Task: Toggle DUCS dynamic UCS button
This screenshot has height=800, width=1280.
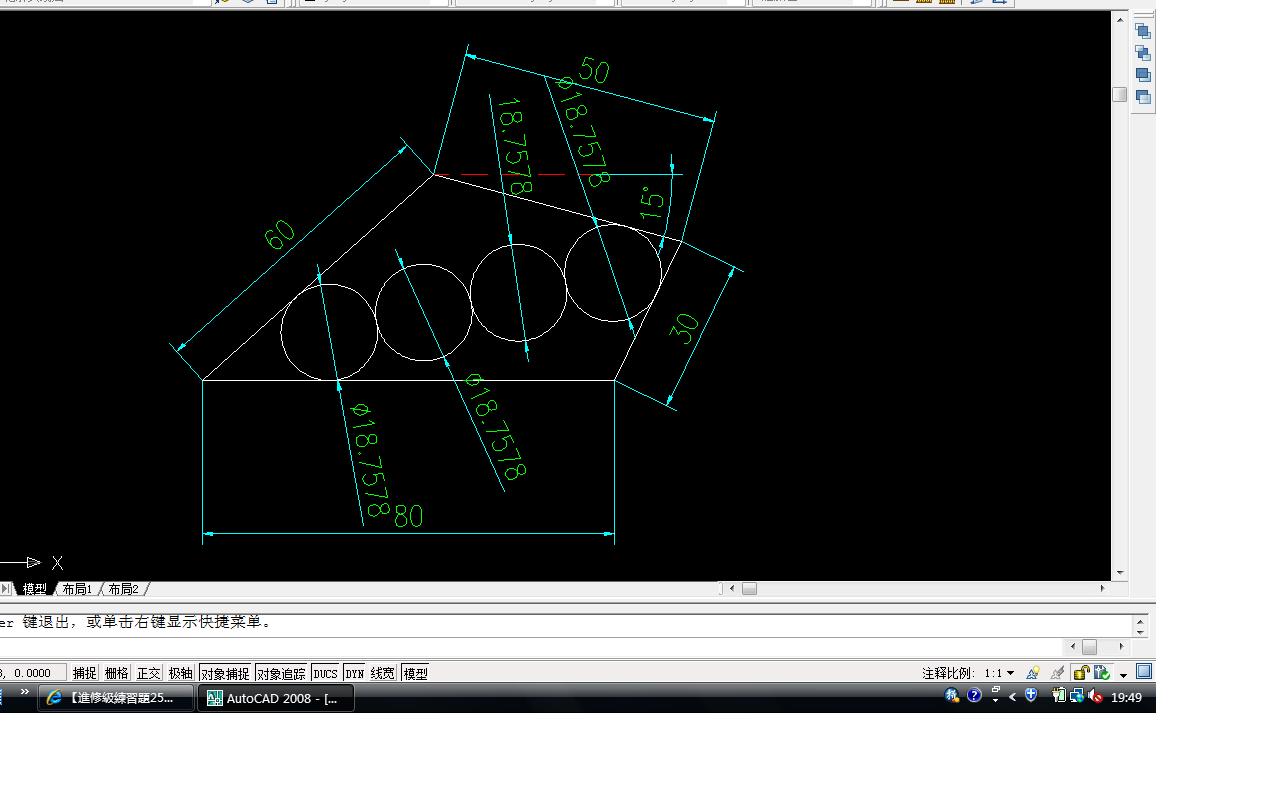Action: point(325,673)
